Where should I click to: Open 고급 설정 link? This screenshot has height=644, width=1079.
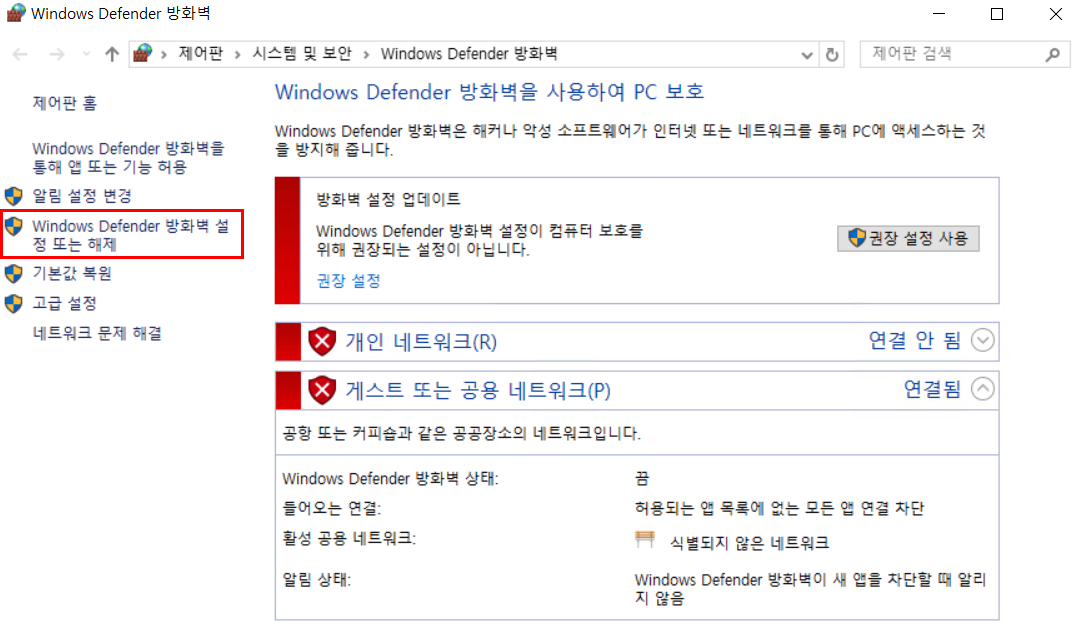[x=65, y=303]
